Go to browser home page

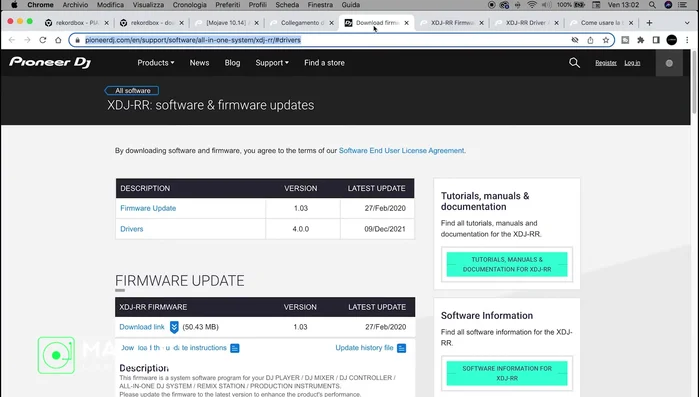point(58,40)
